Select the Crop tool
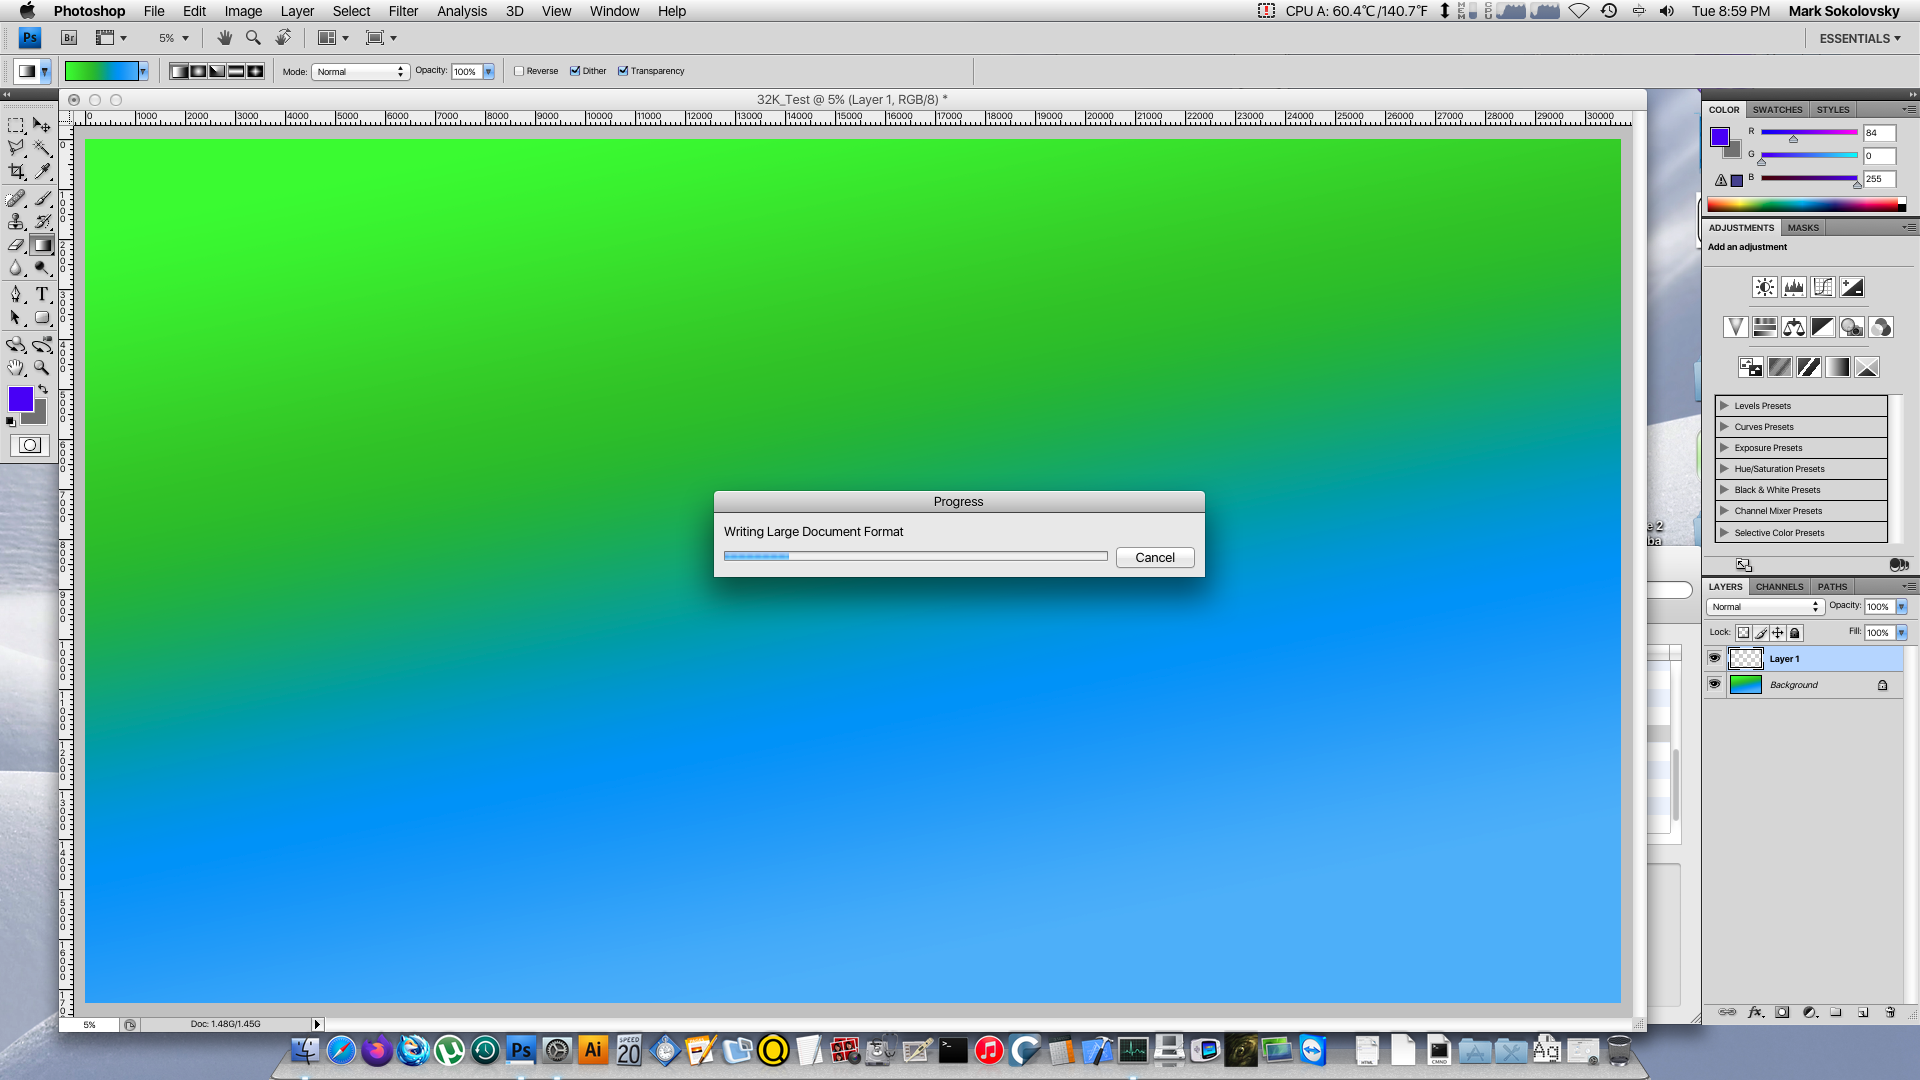The width and height of the screenshot is (1920, 1080). pos(17,172)
